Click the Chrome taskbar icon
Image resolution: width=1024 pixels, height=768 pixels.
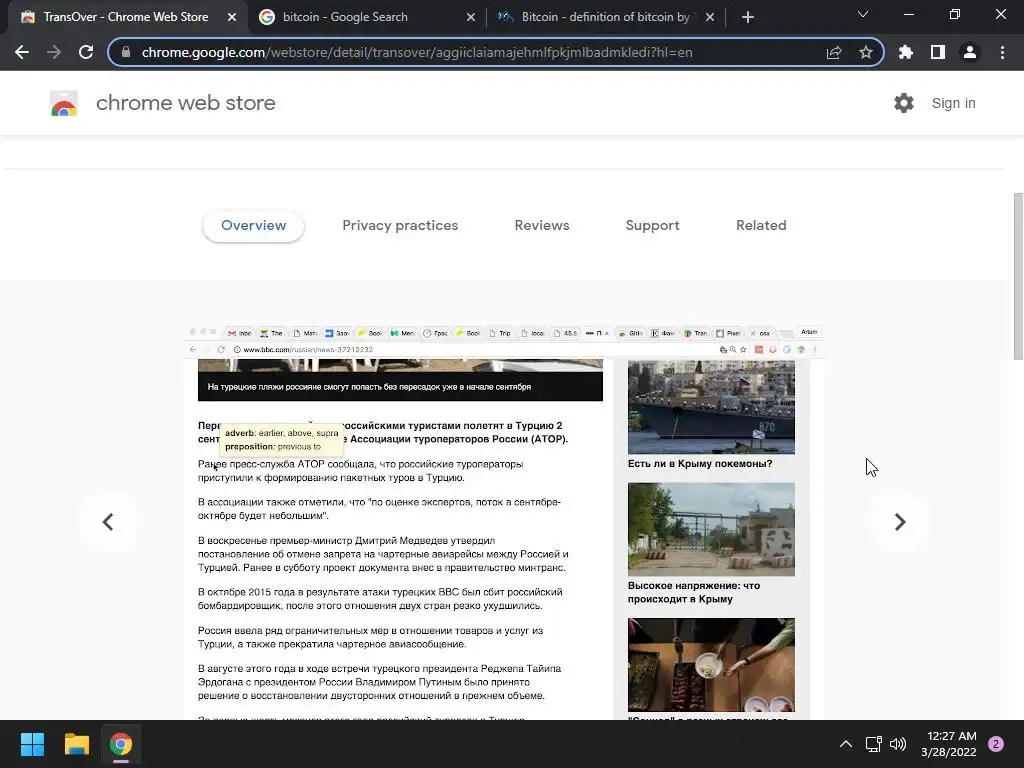[121, 744]
